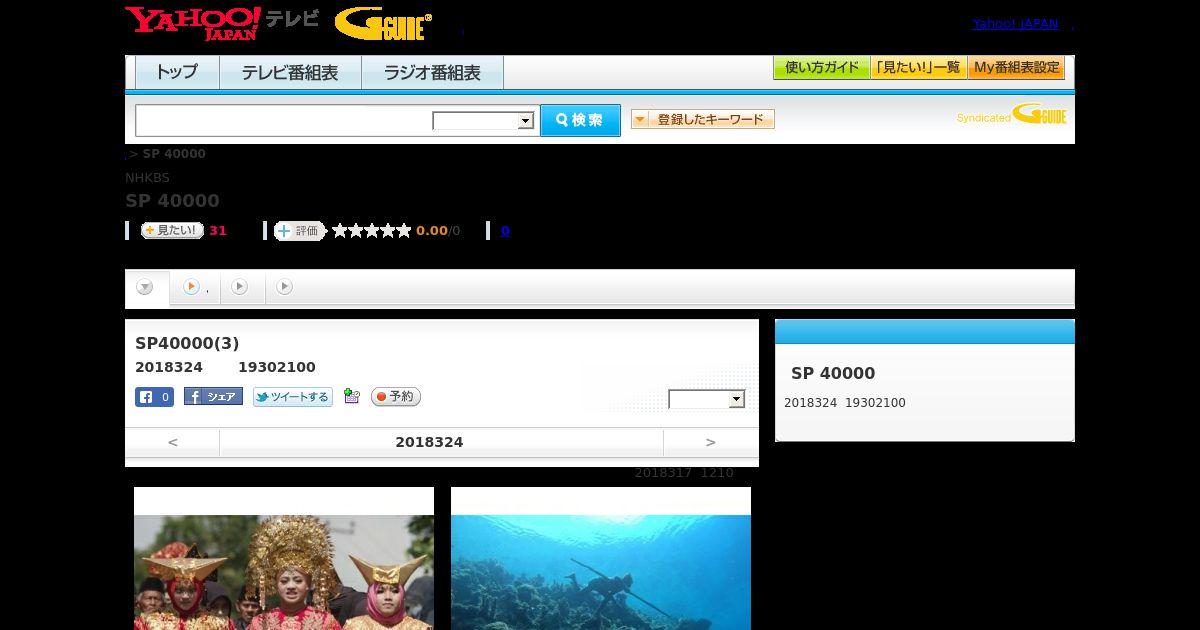This screenshot has height=630, width=1200.
Task: Click the 見たい! add button
Action: coord(172,230)
